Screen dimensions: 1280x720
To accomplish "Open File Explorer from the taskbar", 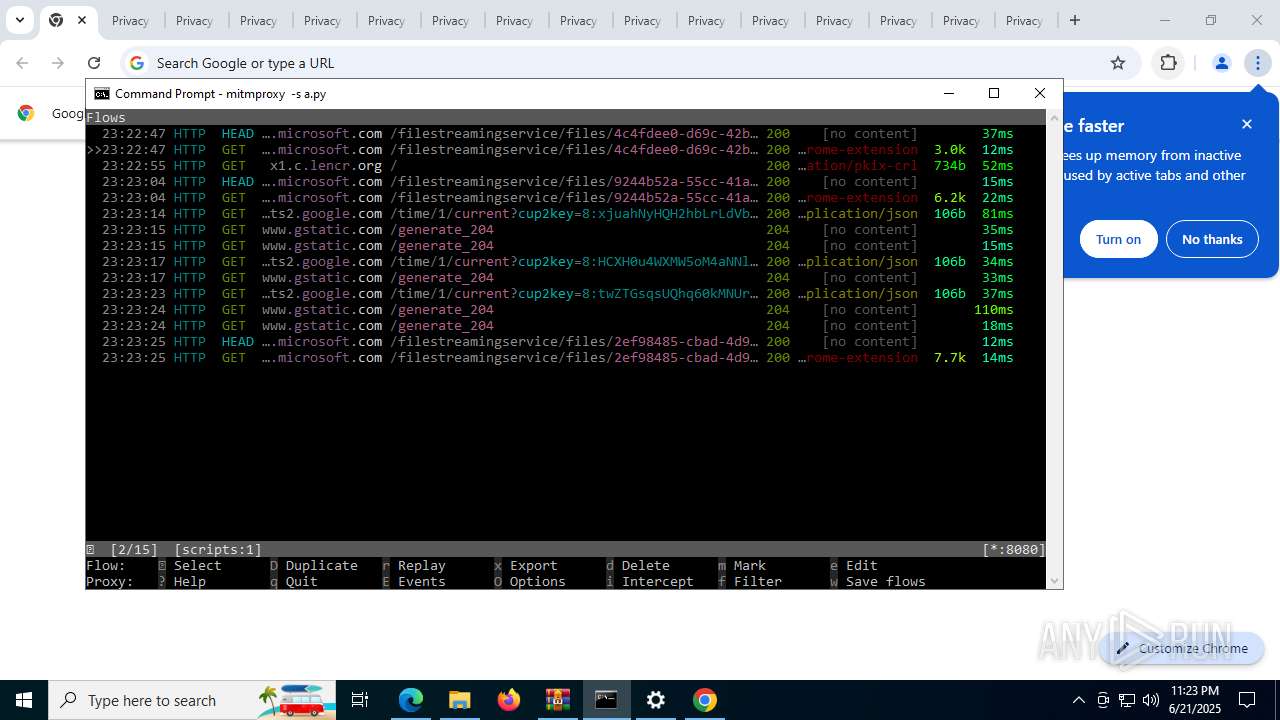I will click(459, 700).
